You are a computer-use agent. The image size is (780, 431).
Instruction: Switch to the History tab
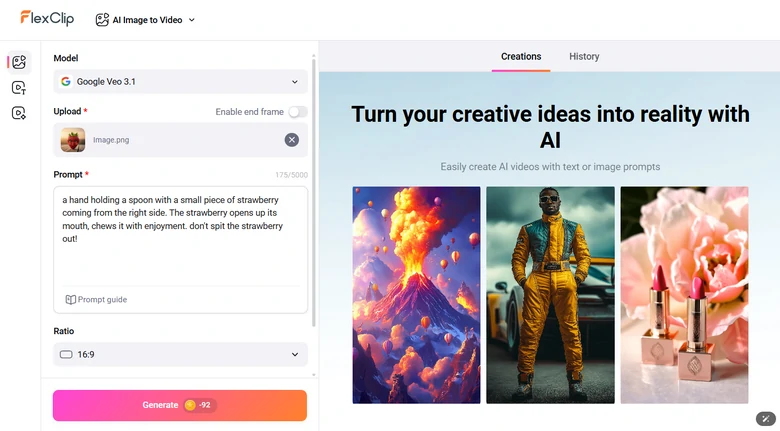click(x=584, y=57)
